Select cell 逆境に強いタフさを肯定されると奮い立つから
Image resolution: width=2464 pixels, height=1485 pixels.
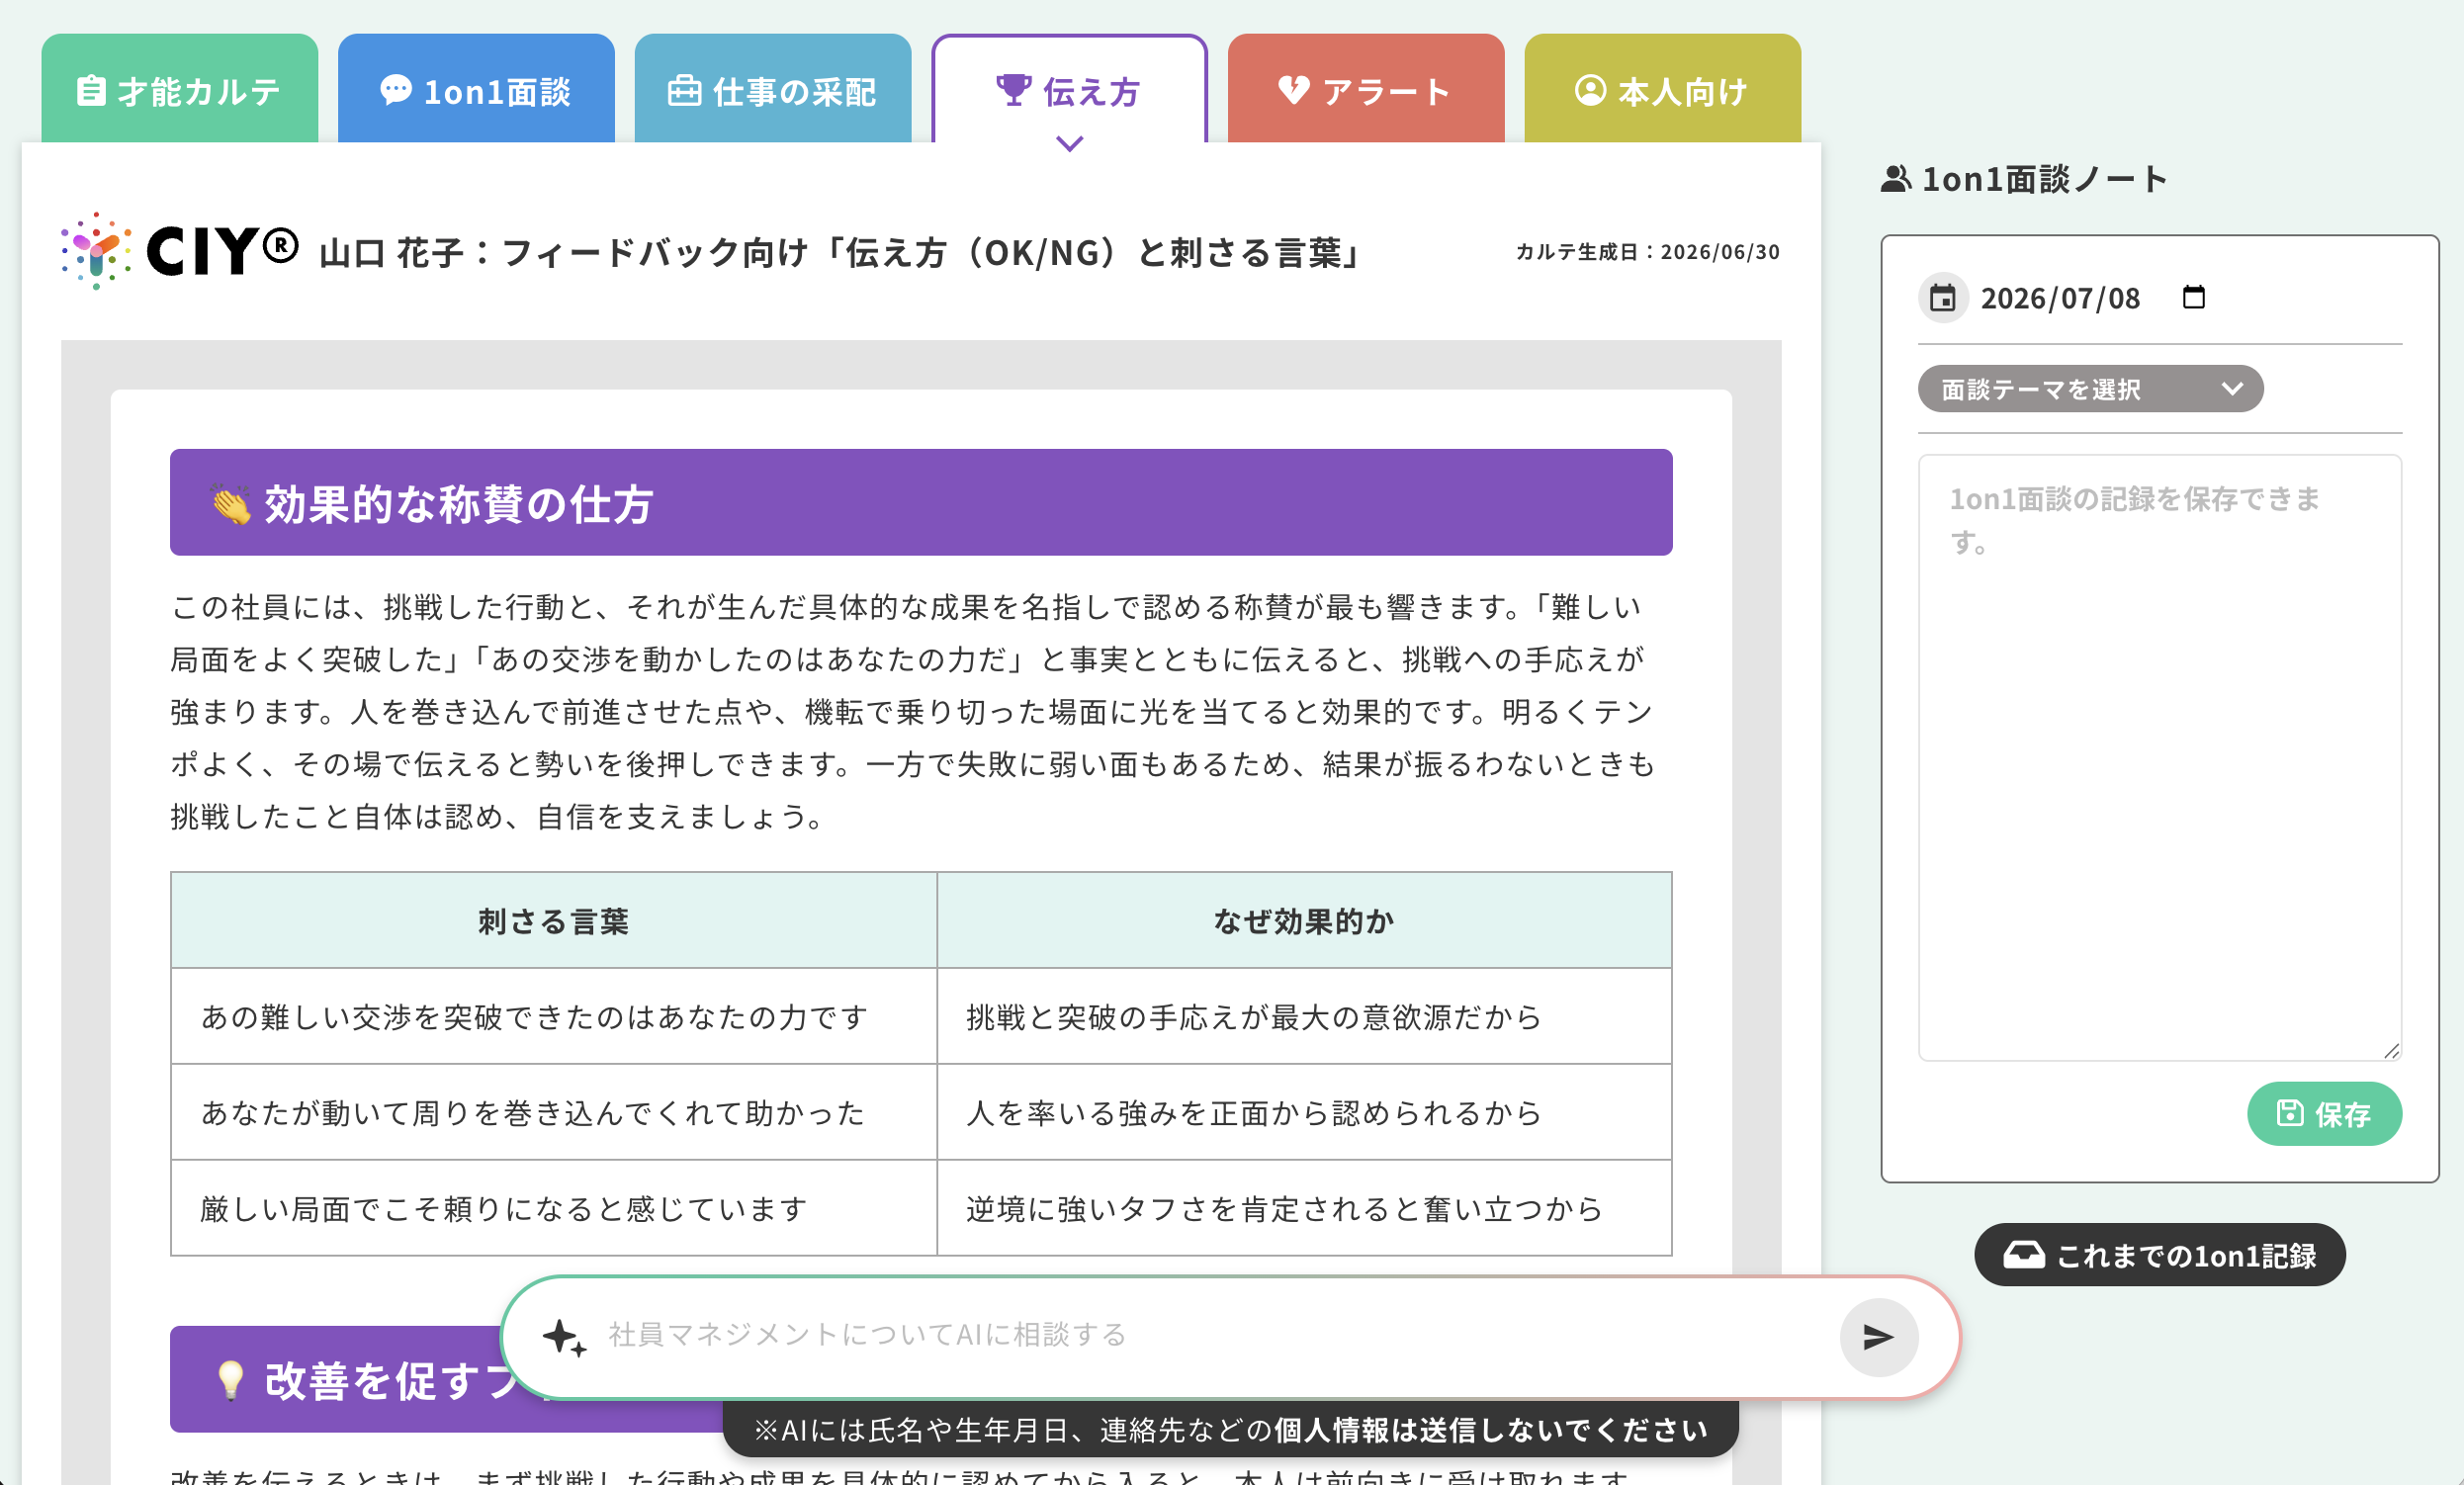(x=1303, y=1208)
